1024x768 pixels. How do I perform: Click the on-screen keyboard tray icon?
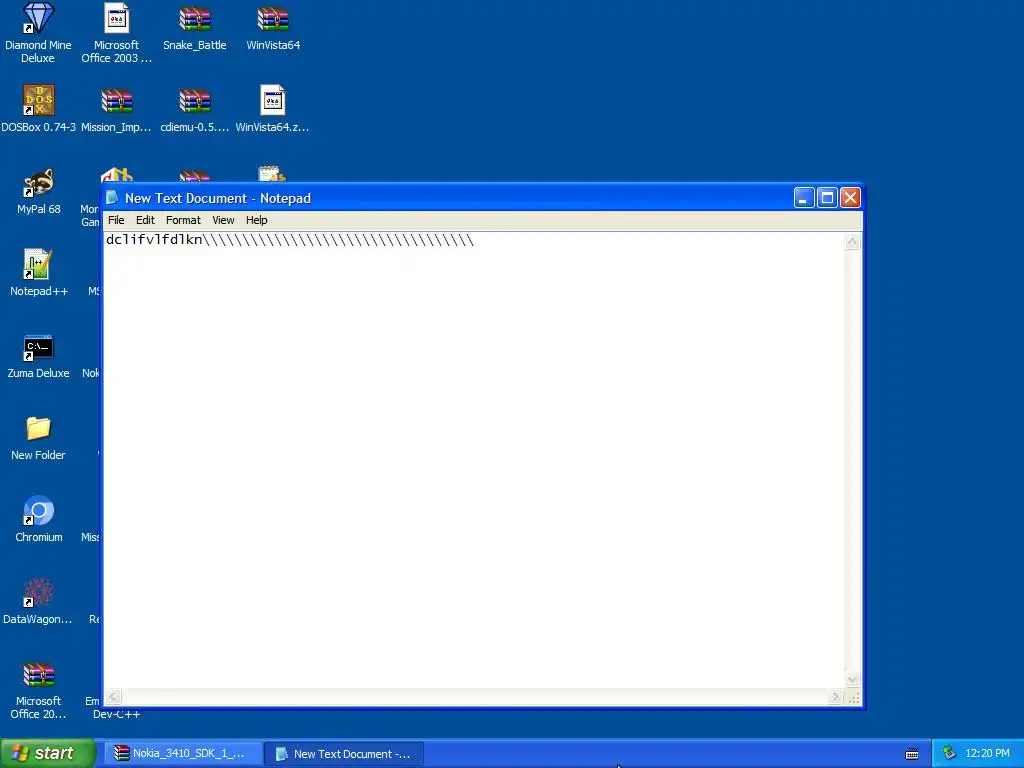point(912,754)
